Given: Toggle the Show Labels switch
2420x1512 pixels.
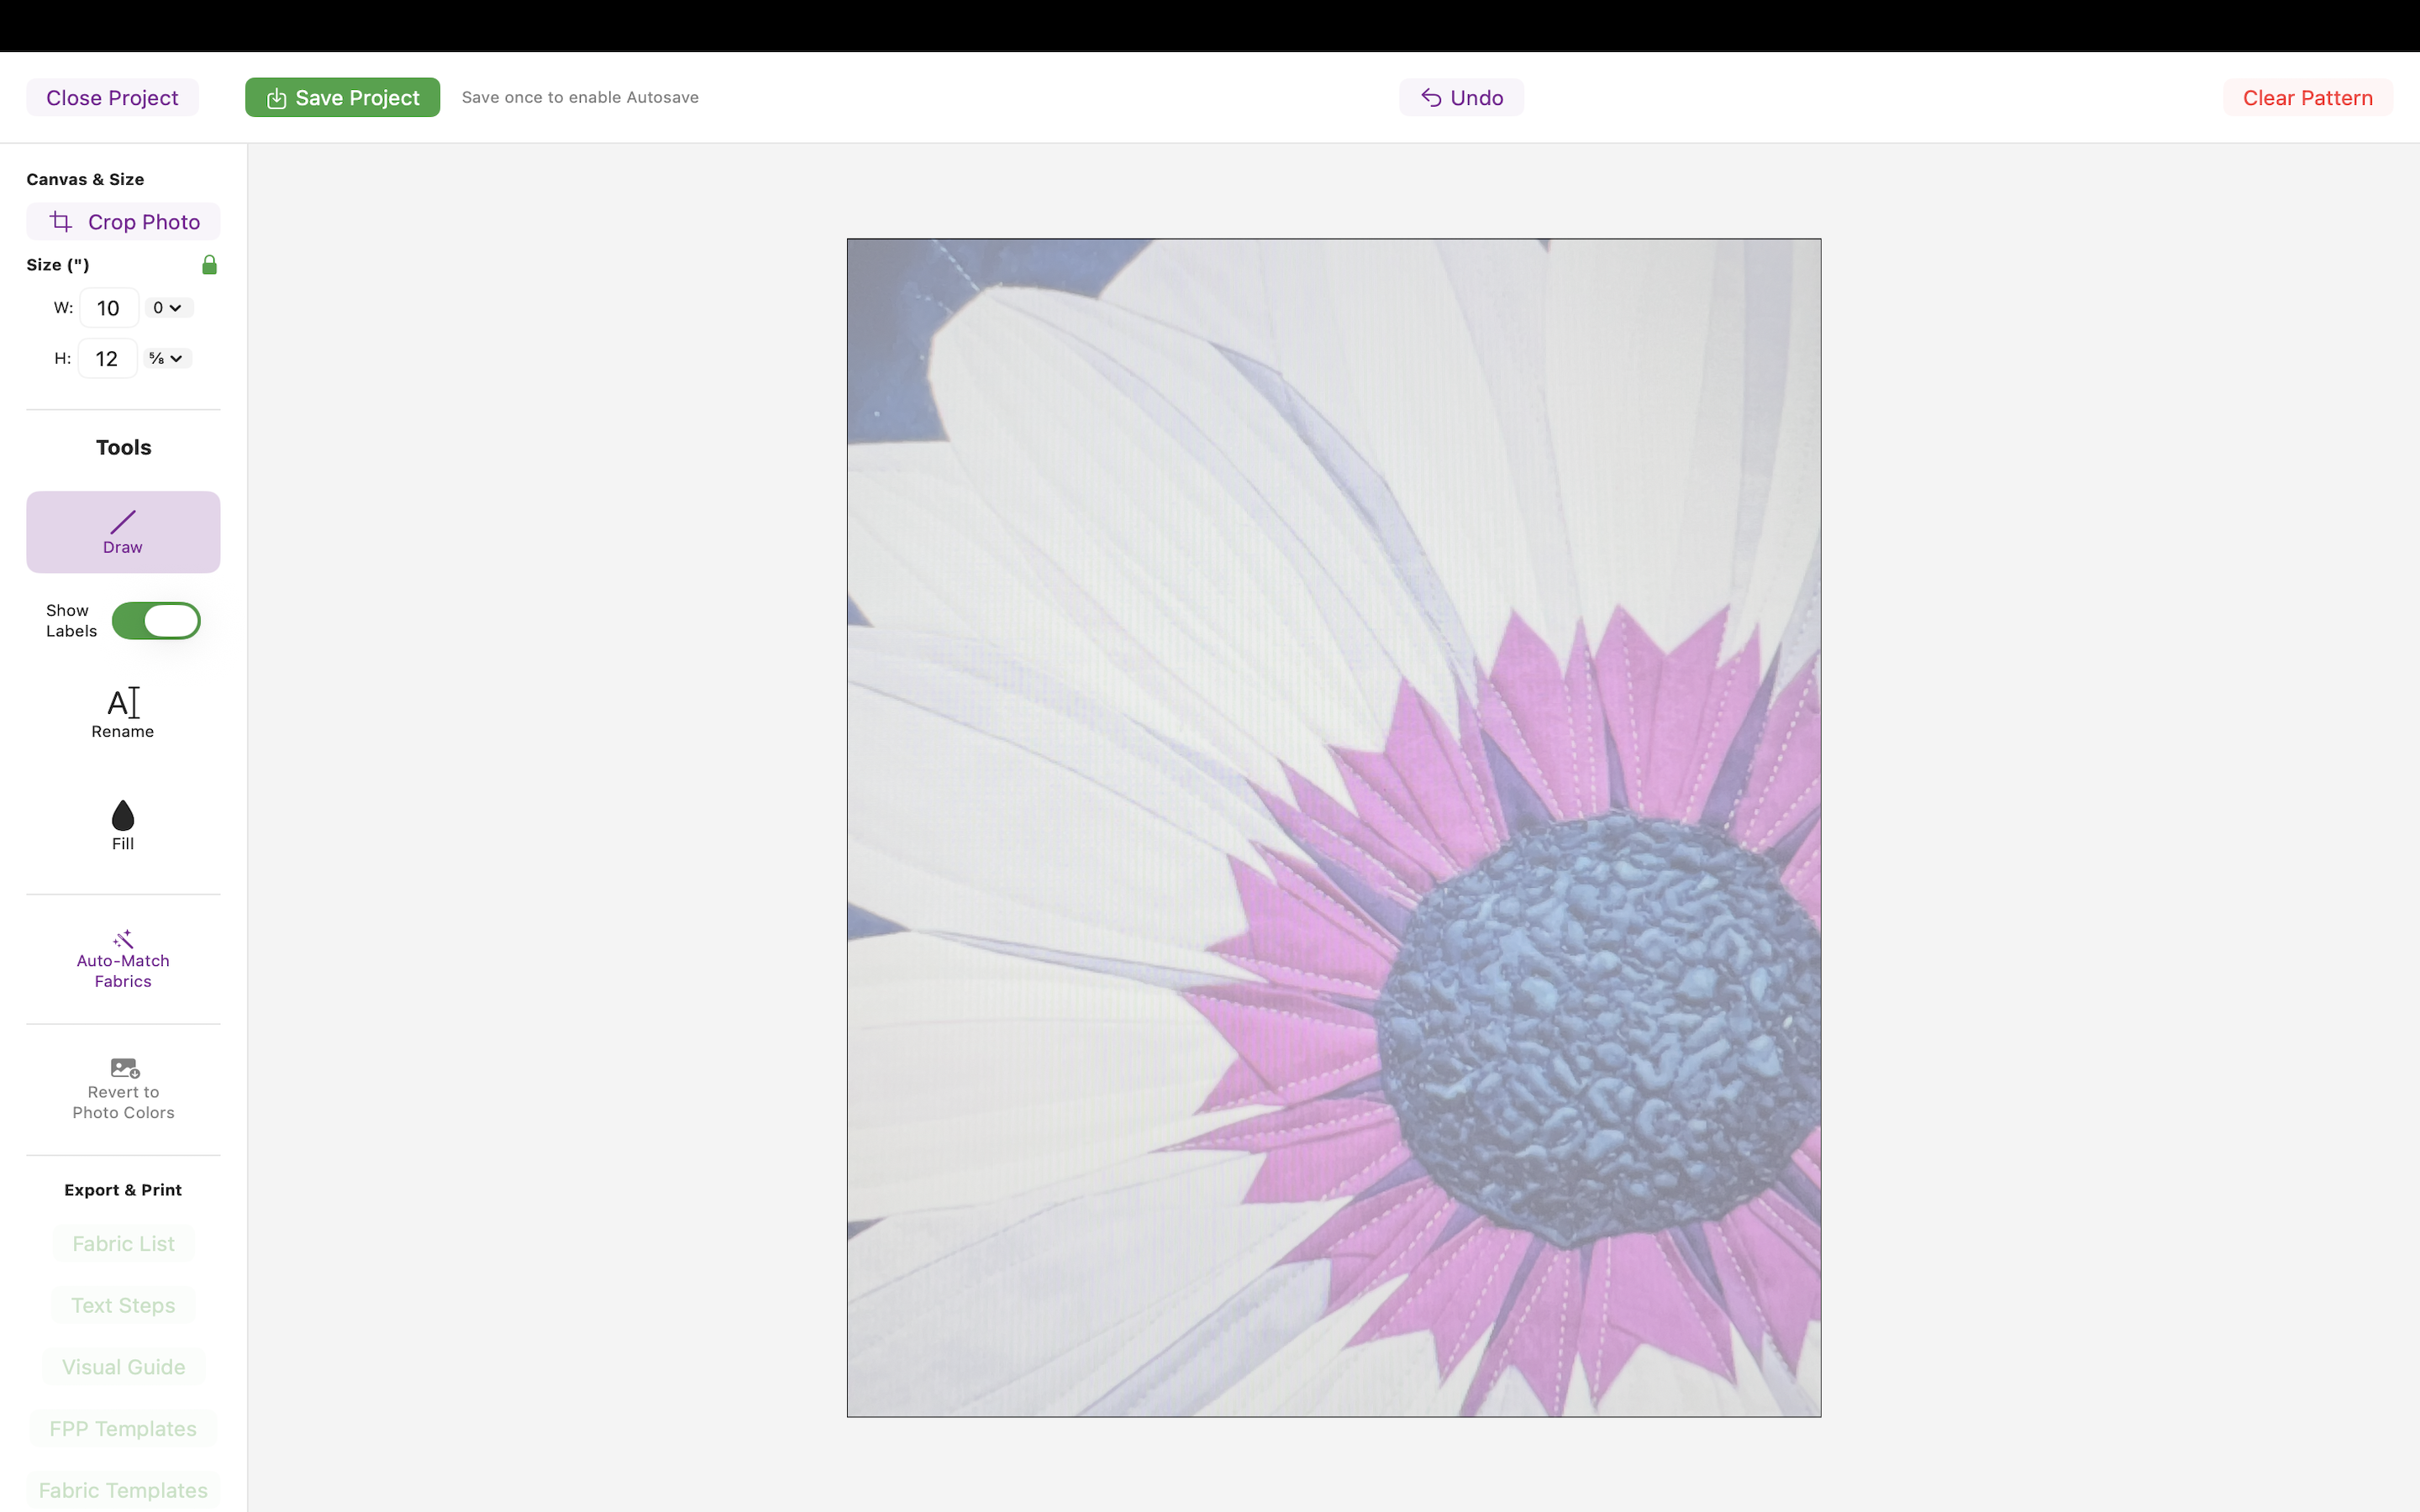Looking at the screenshot, I should pyautogui.click(x=156, y=621).
